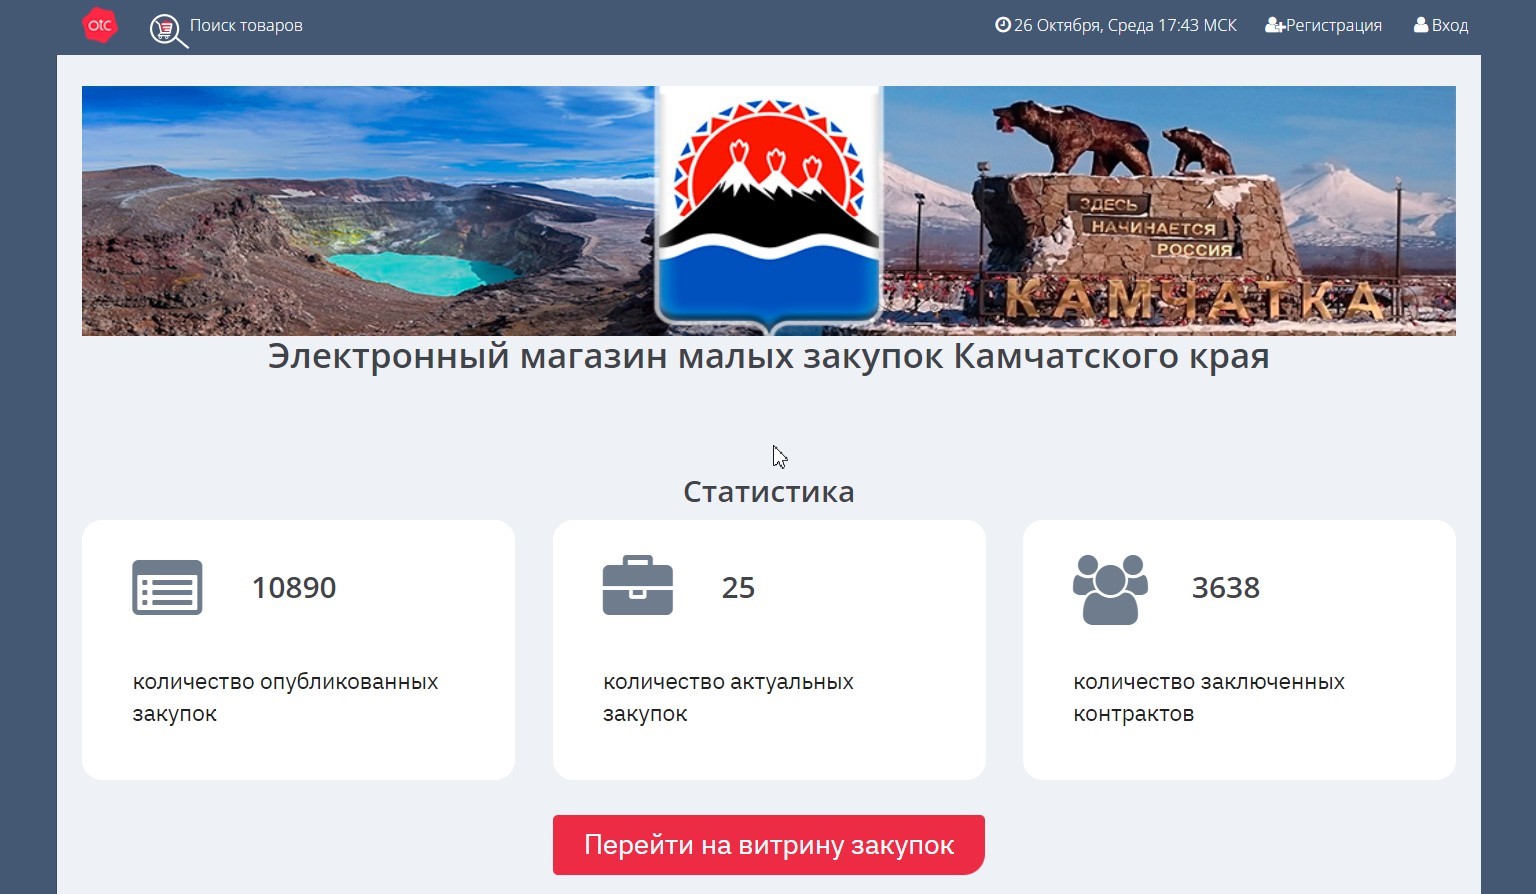Click the add-user icon next to Регистрация
The height and width of the screenshot is (894, 1536).
pyautogui.click(x=1275, y=25)
